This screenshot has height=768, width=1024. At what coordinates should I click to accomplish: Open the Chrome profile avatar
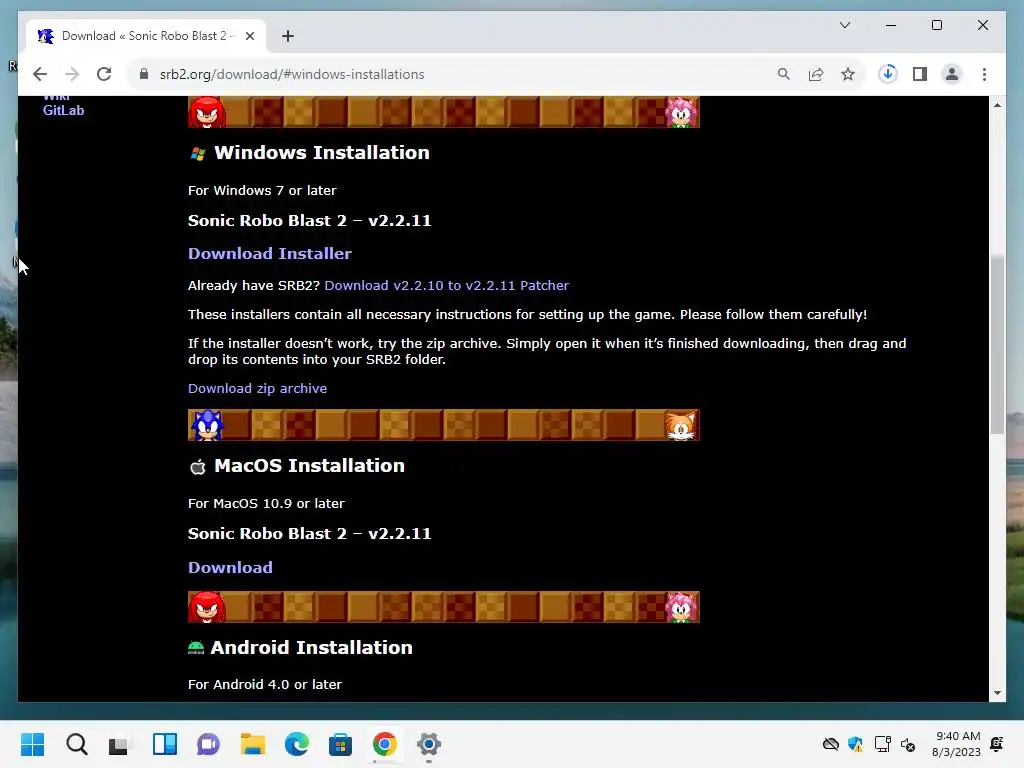[x=952, y=74]
